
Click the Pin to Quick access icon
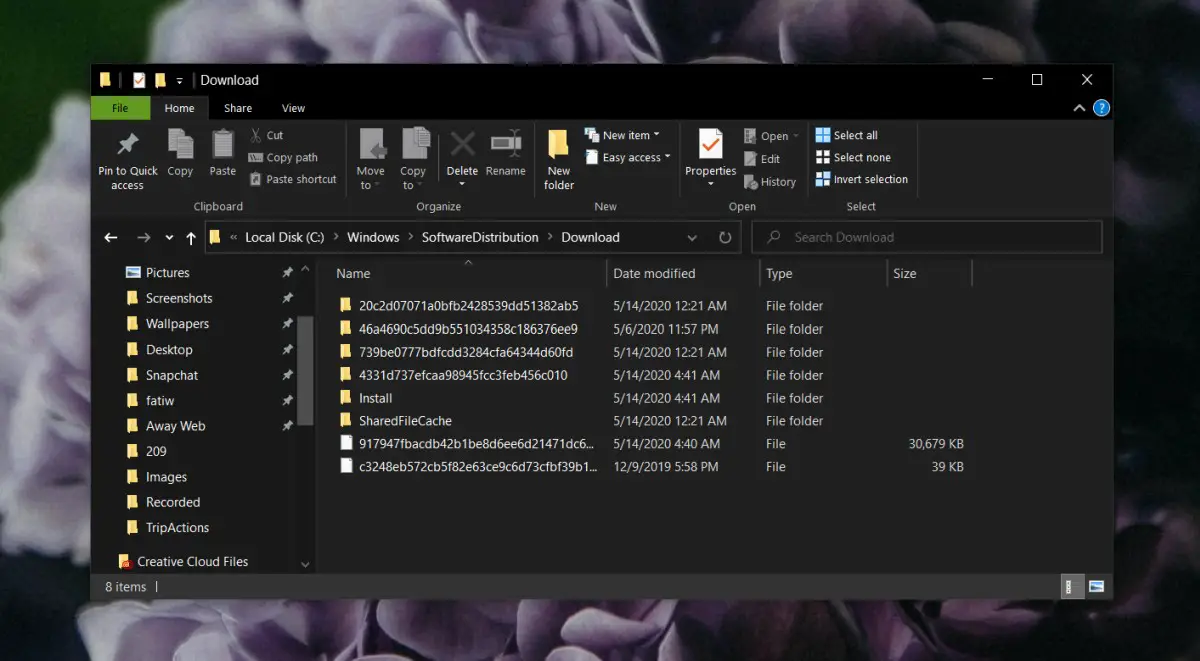click(127, 146)
